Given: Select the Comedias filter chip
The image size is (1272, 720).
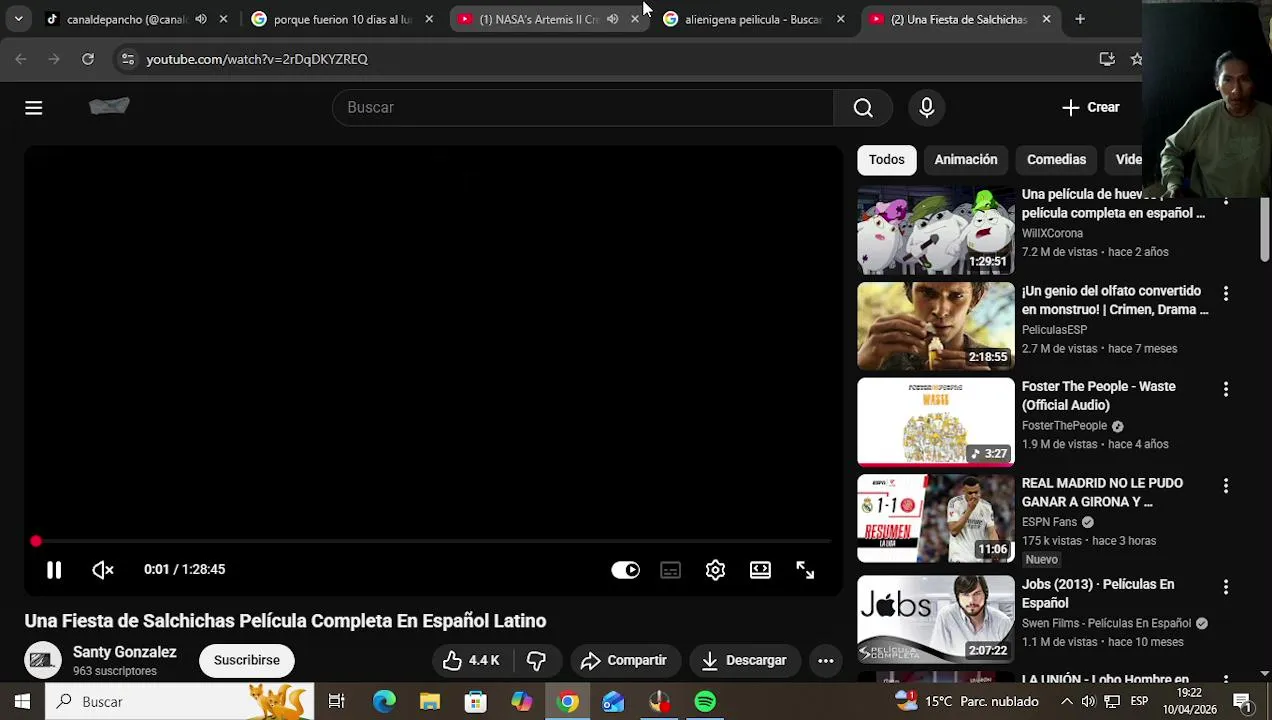Looking at the screenshot, I should coord(1056,160).
